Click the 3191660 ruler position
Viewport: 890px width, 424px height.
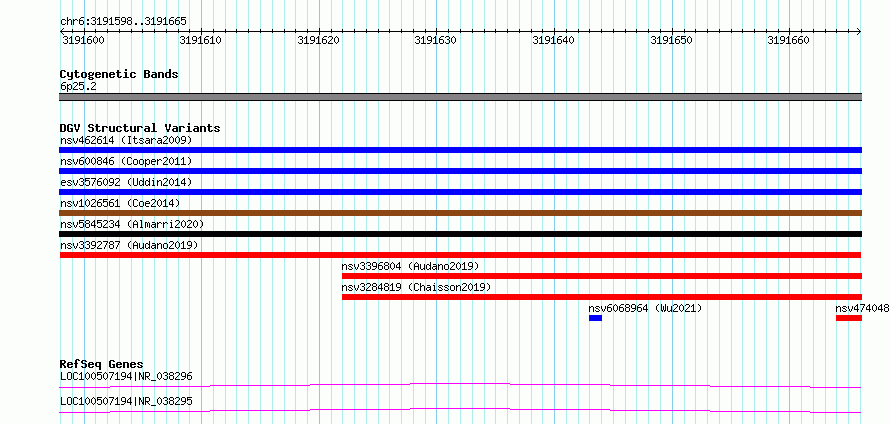tap(788, 40)
